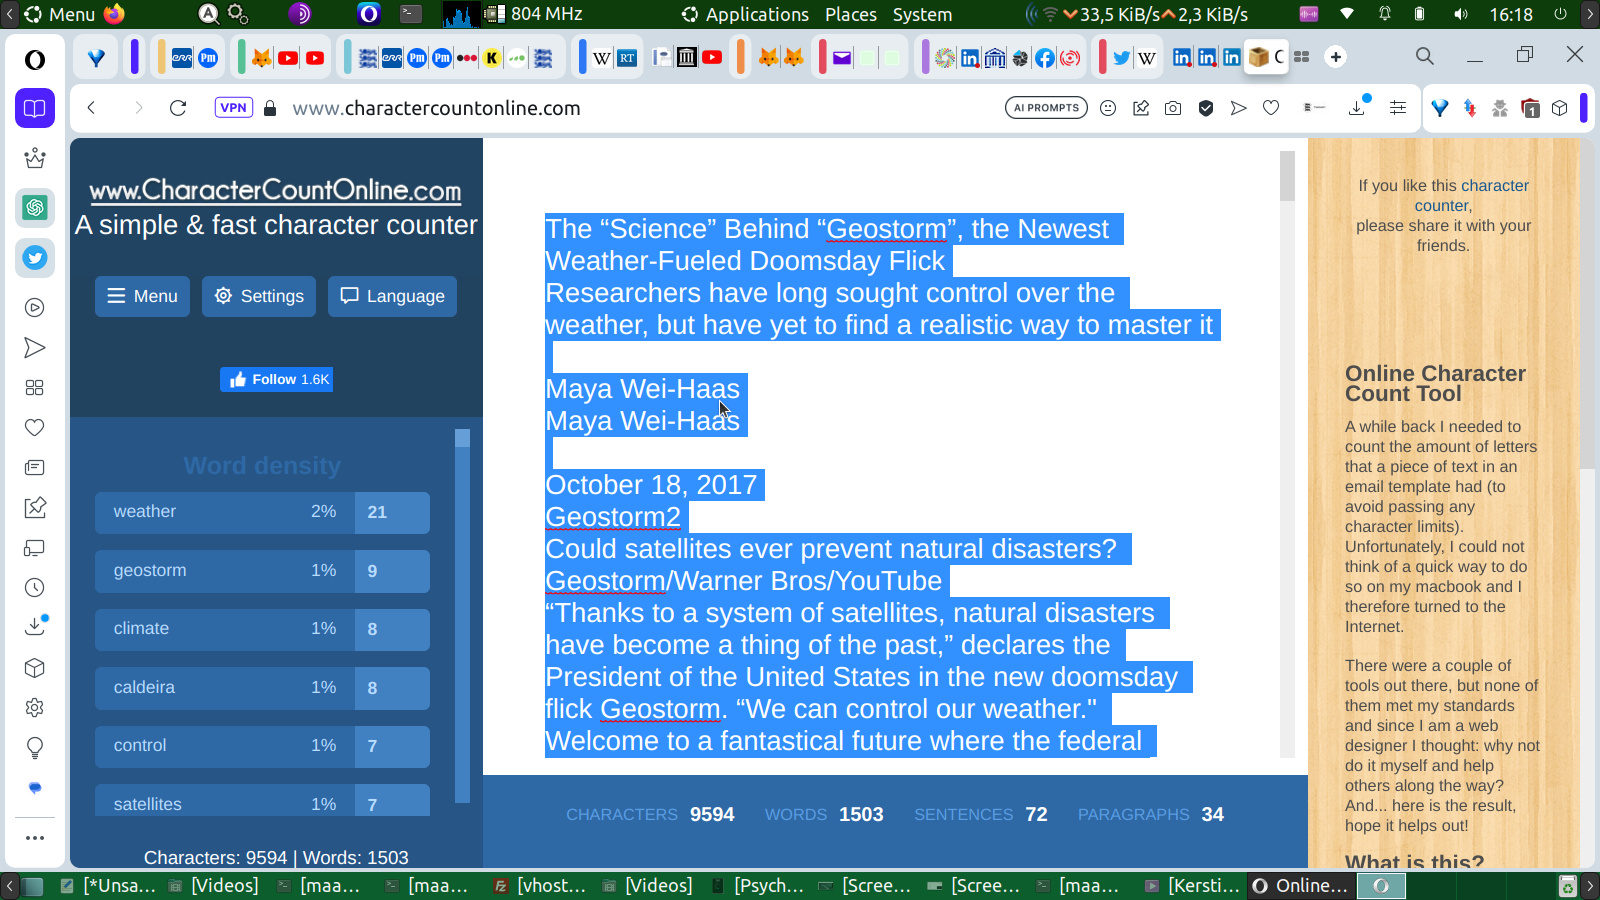Click the red badge extension showing 1

[x=1530, y=108]
